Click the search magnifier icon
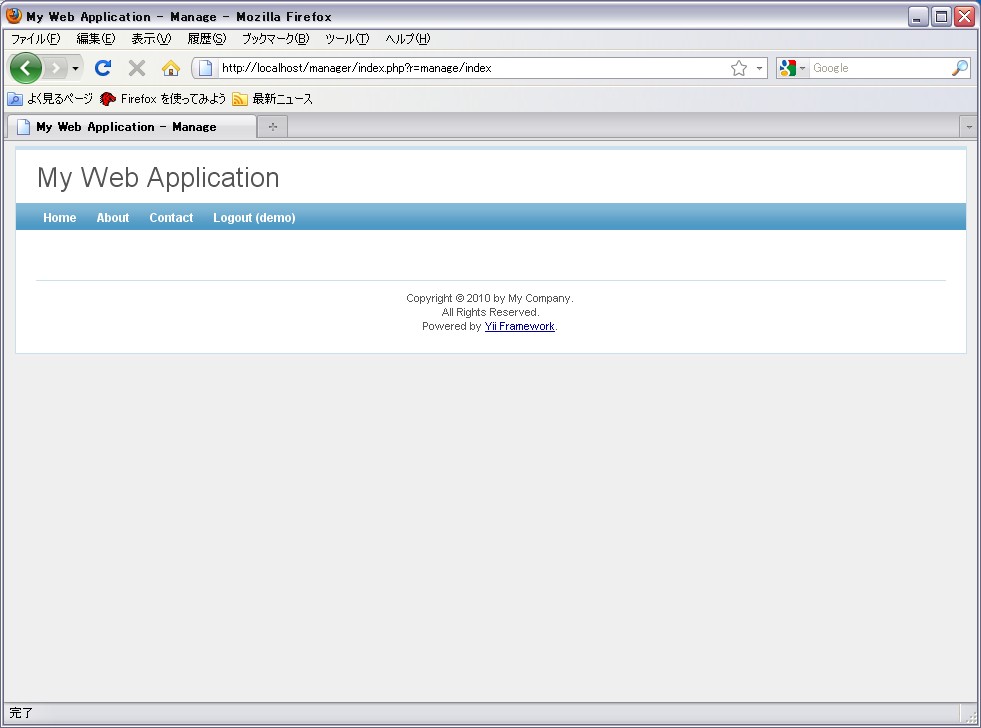 [x=959, y=68]
